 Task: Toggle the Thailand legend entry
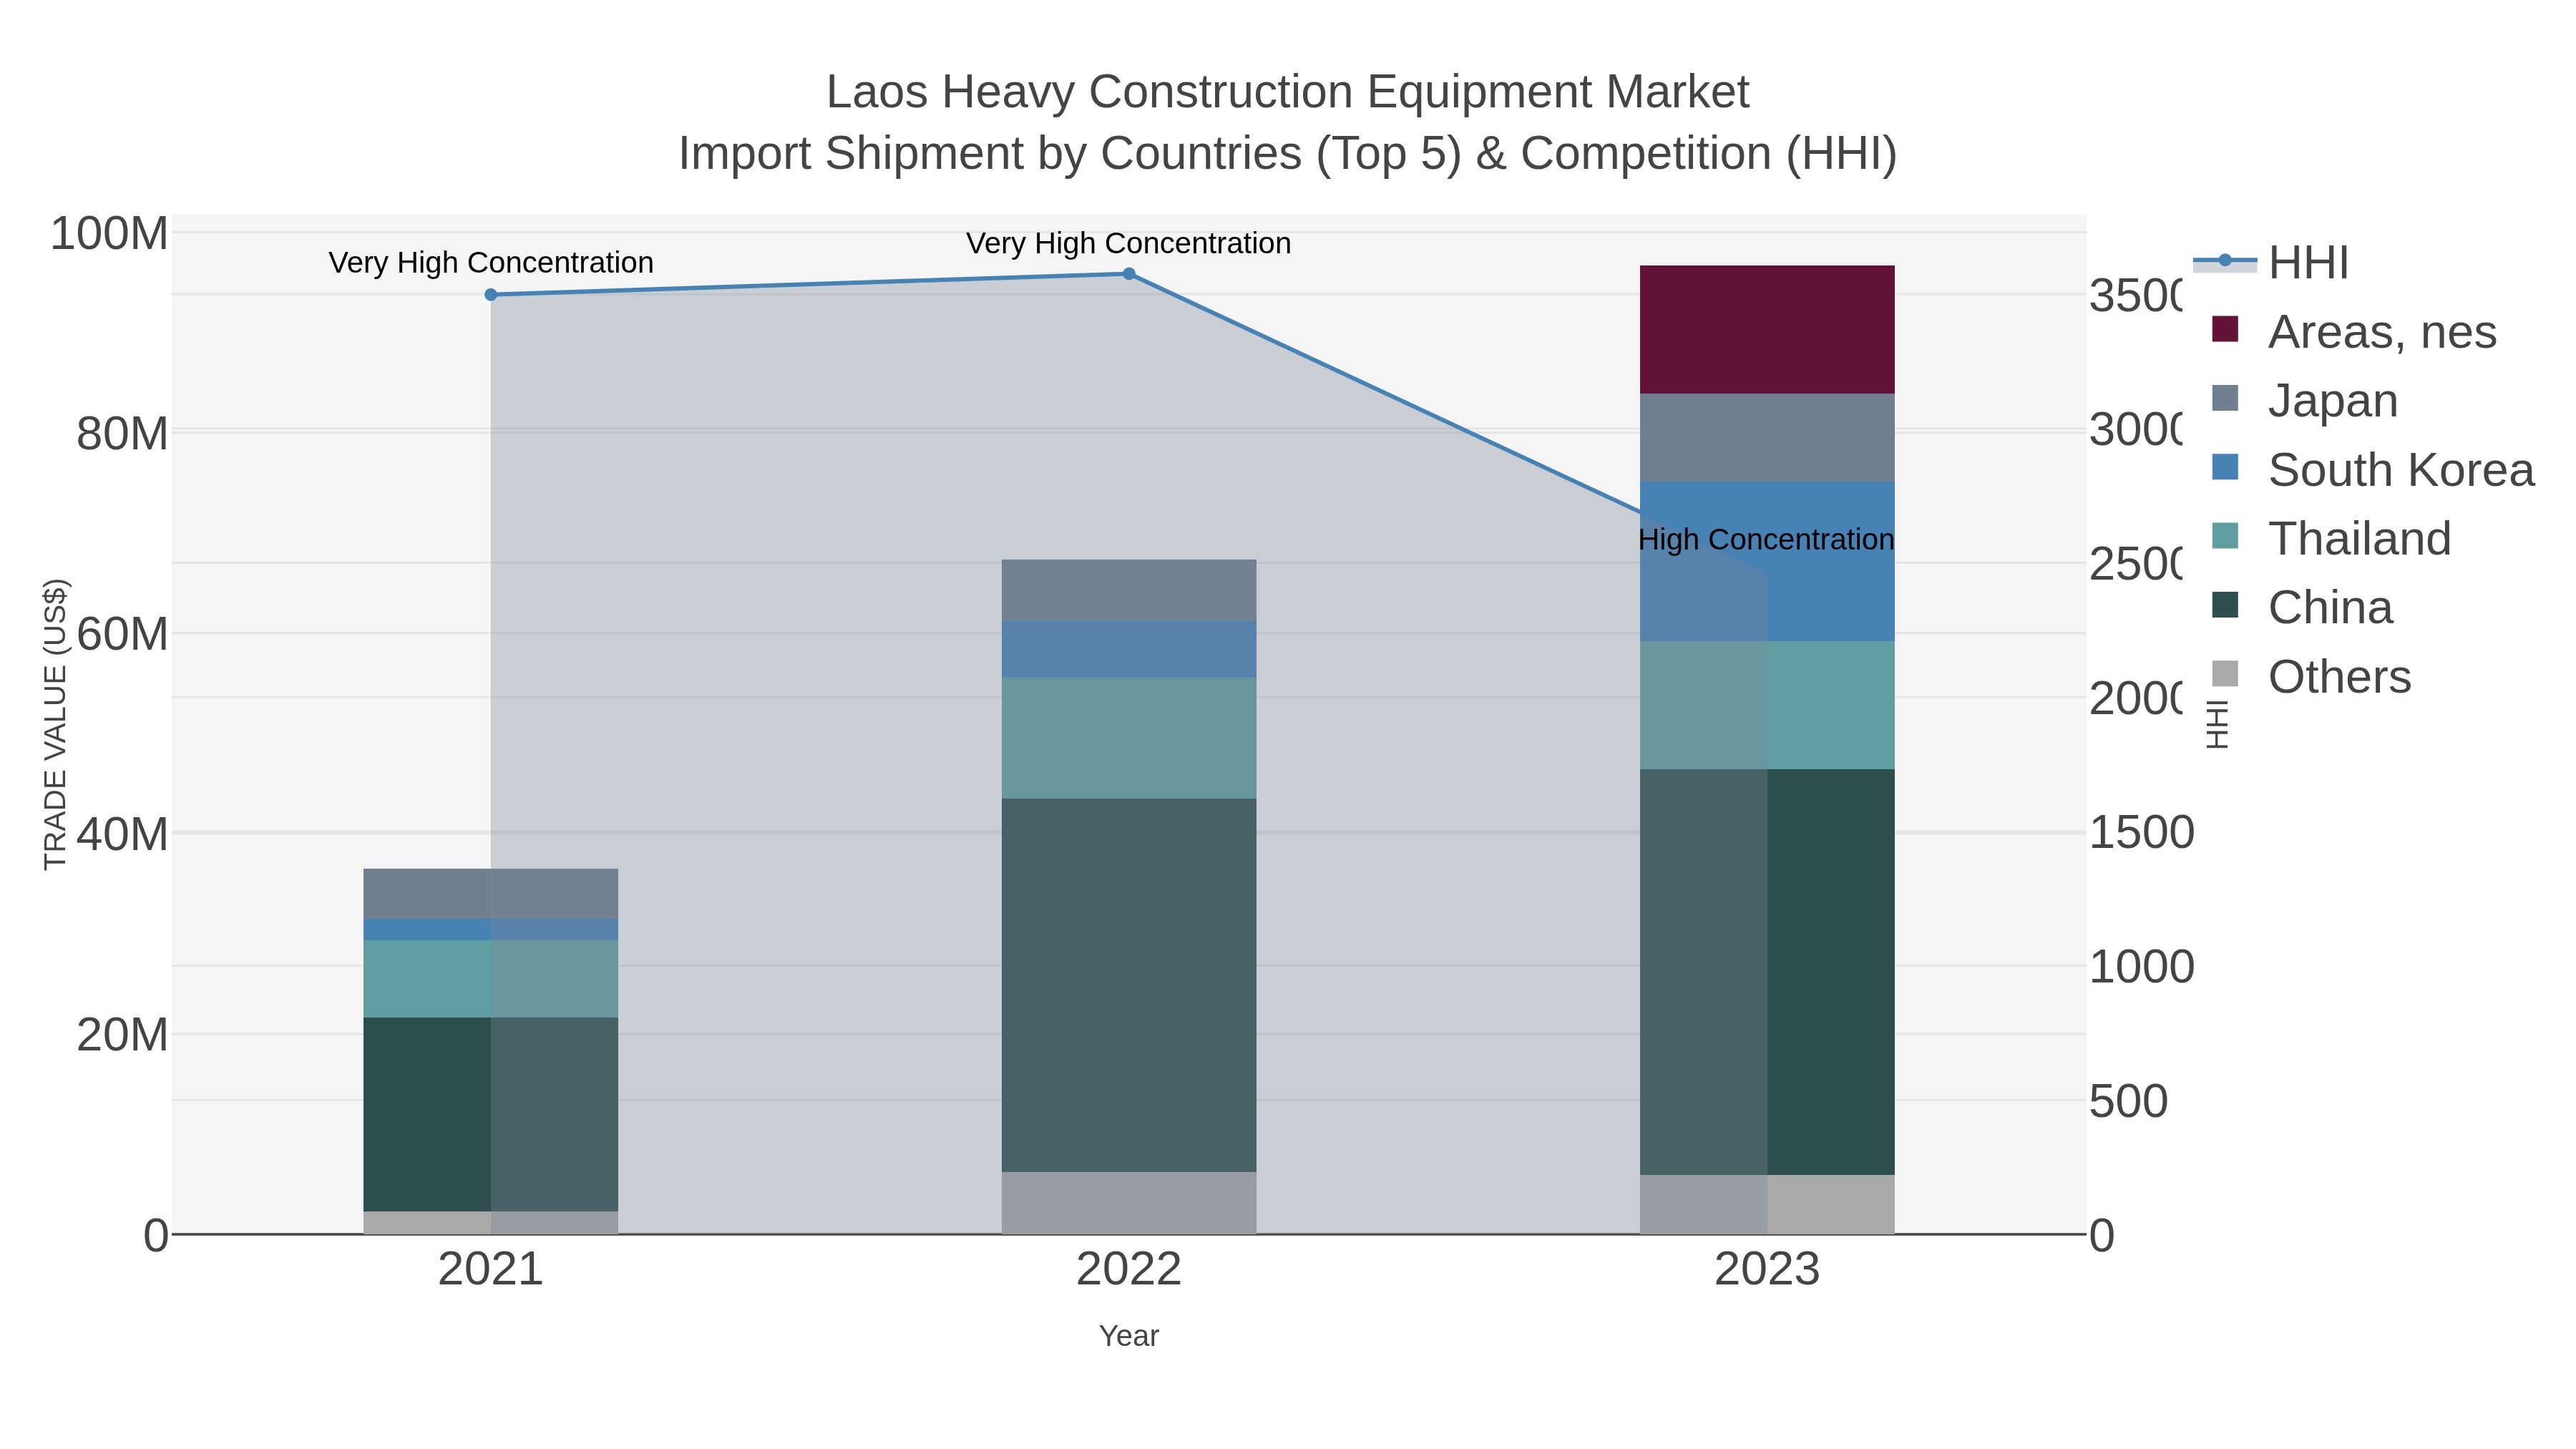2331,539
